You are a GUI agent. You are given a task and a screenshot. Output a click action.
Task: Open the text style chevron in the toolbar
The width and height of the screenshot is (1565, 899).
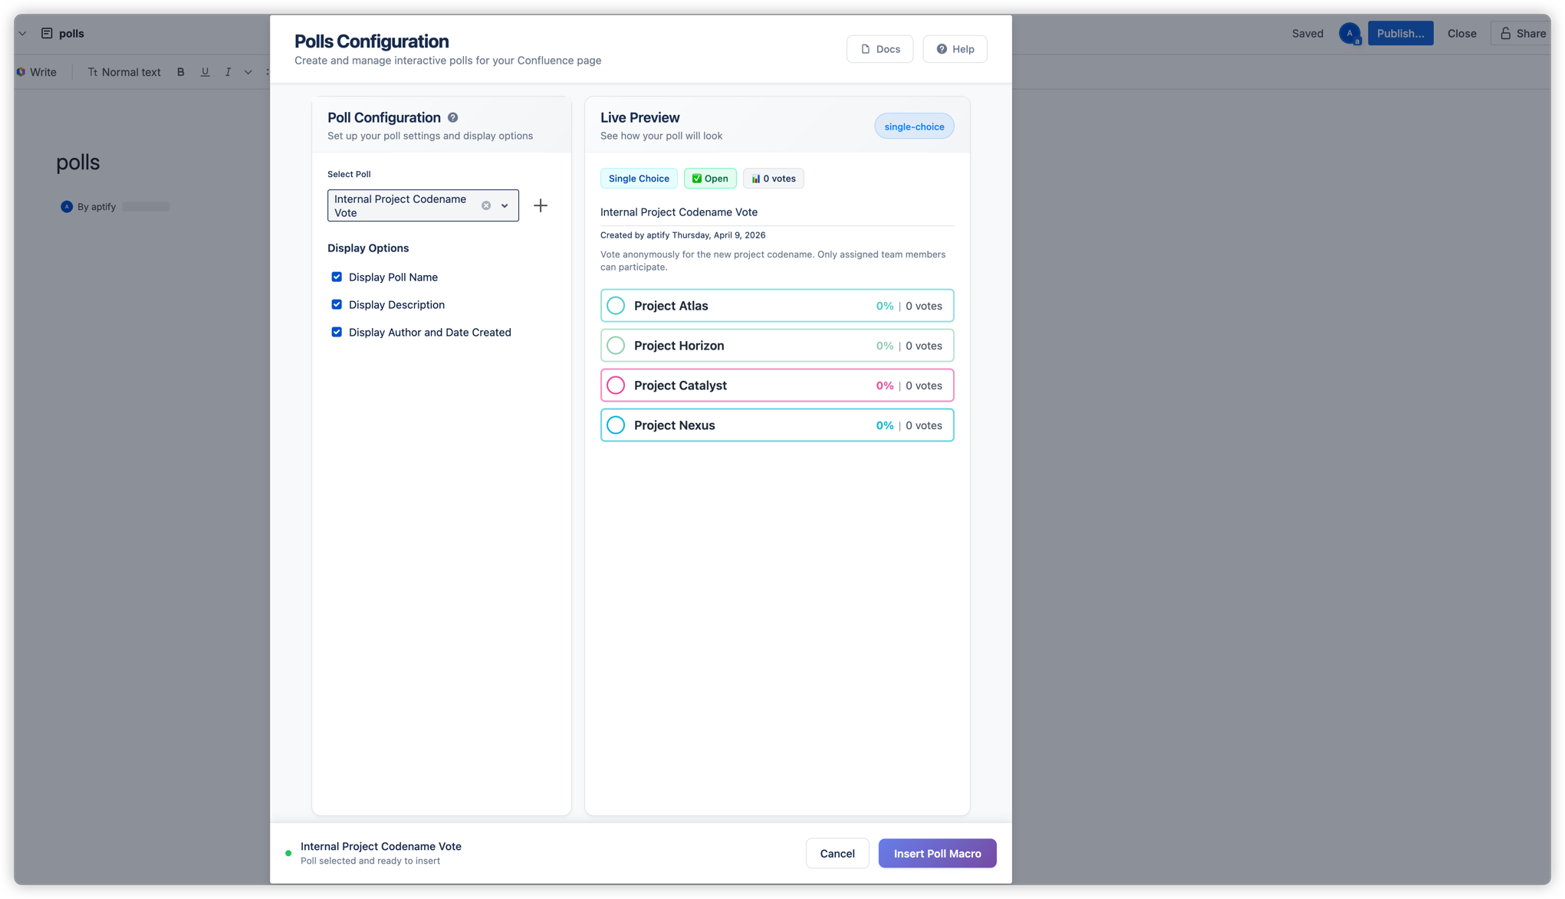point(248,72)
